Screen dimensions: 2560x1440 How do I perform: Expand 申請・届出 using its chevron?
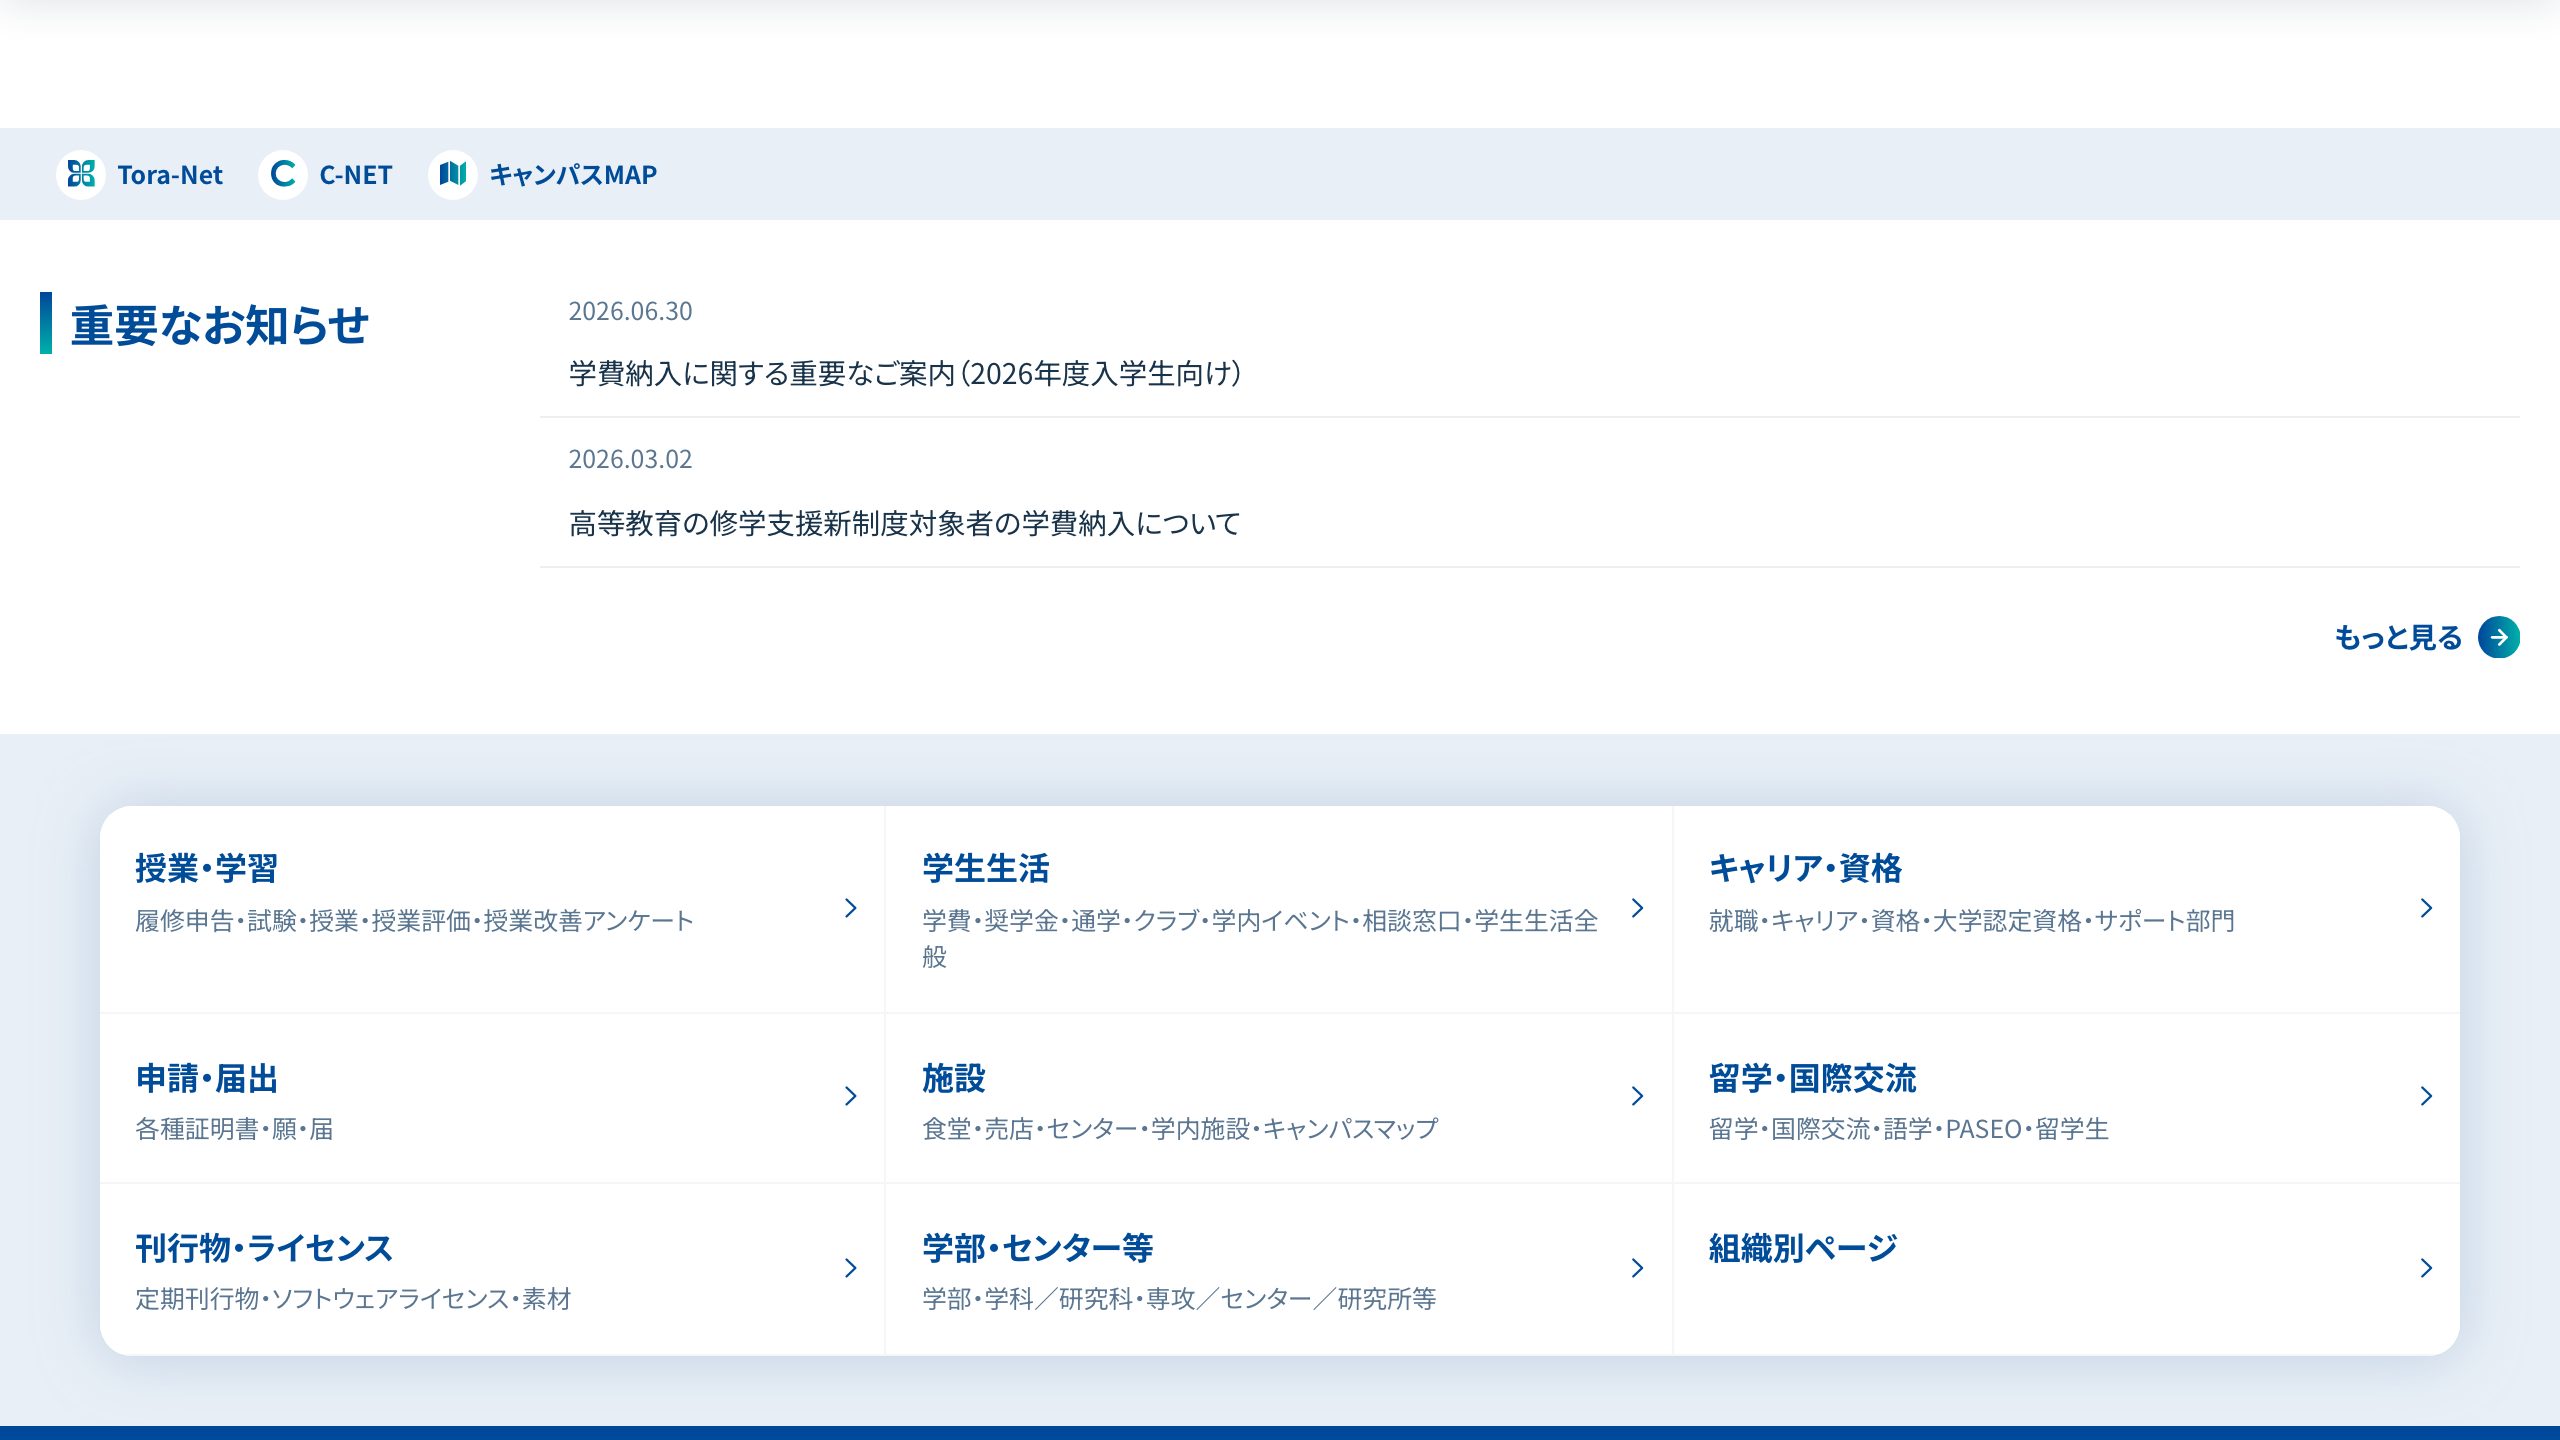[851, 1096]
